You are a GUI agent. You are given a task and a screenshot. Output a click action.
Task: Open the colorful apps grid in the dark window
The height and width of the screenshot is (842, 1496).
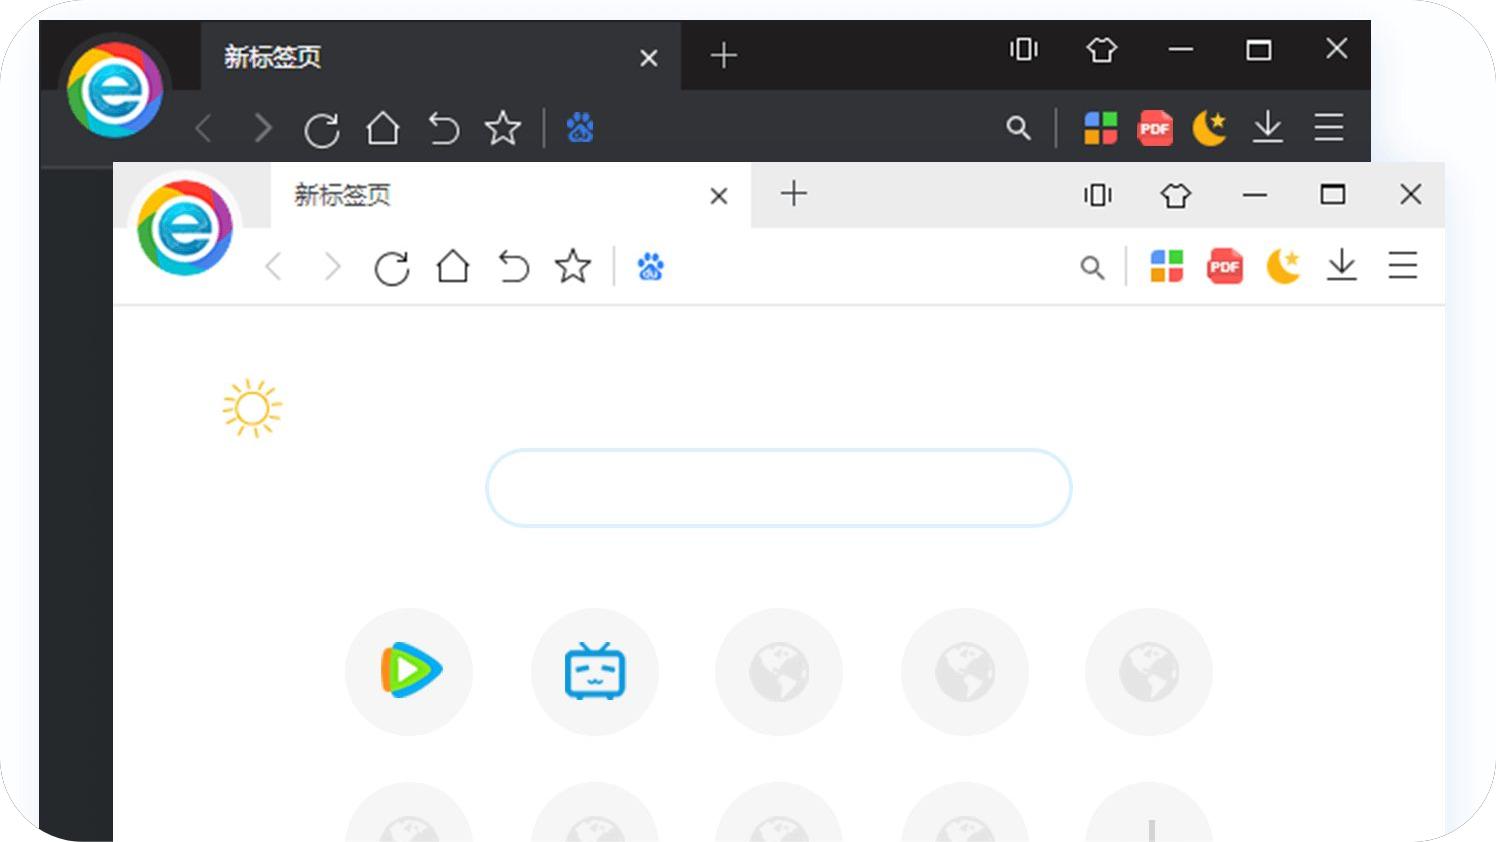click(x=1101, y=128)
